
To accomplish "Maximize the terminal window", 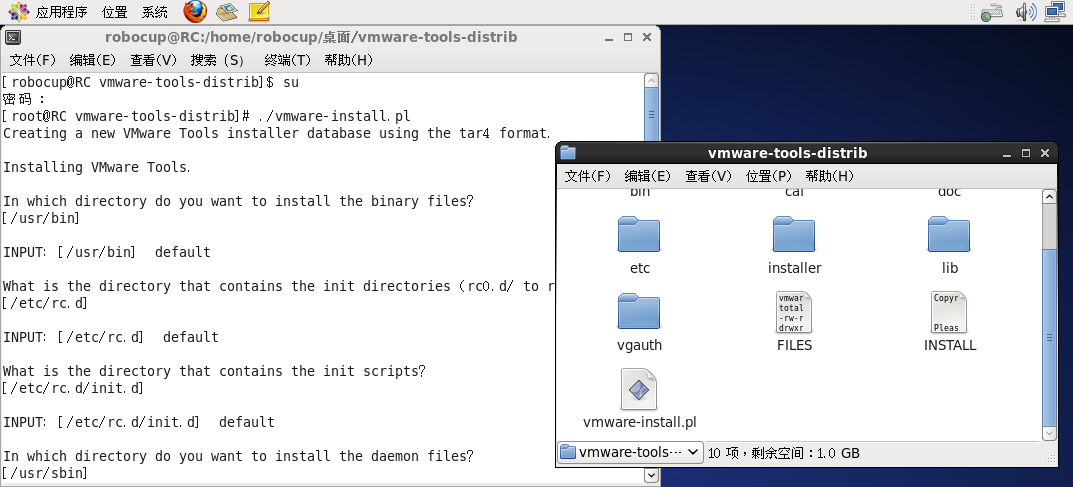I will 628,38.
